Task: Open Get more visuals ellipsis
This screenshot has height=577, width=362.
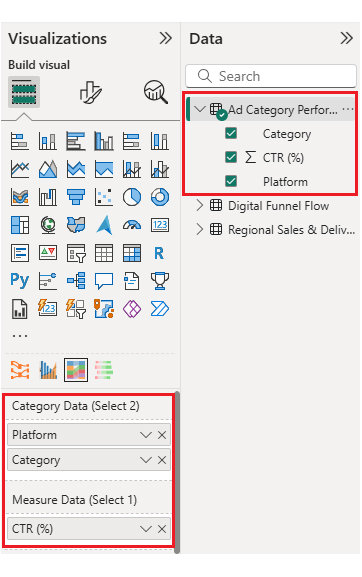Action: pos(20,336)
